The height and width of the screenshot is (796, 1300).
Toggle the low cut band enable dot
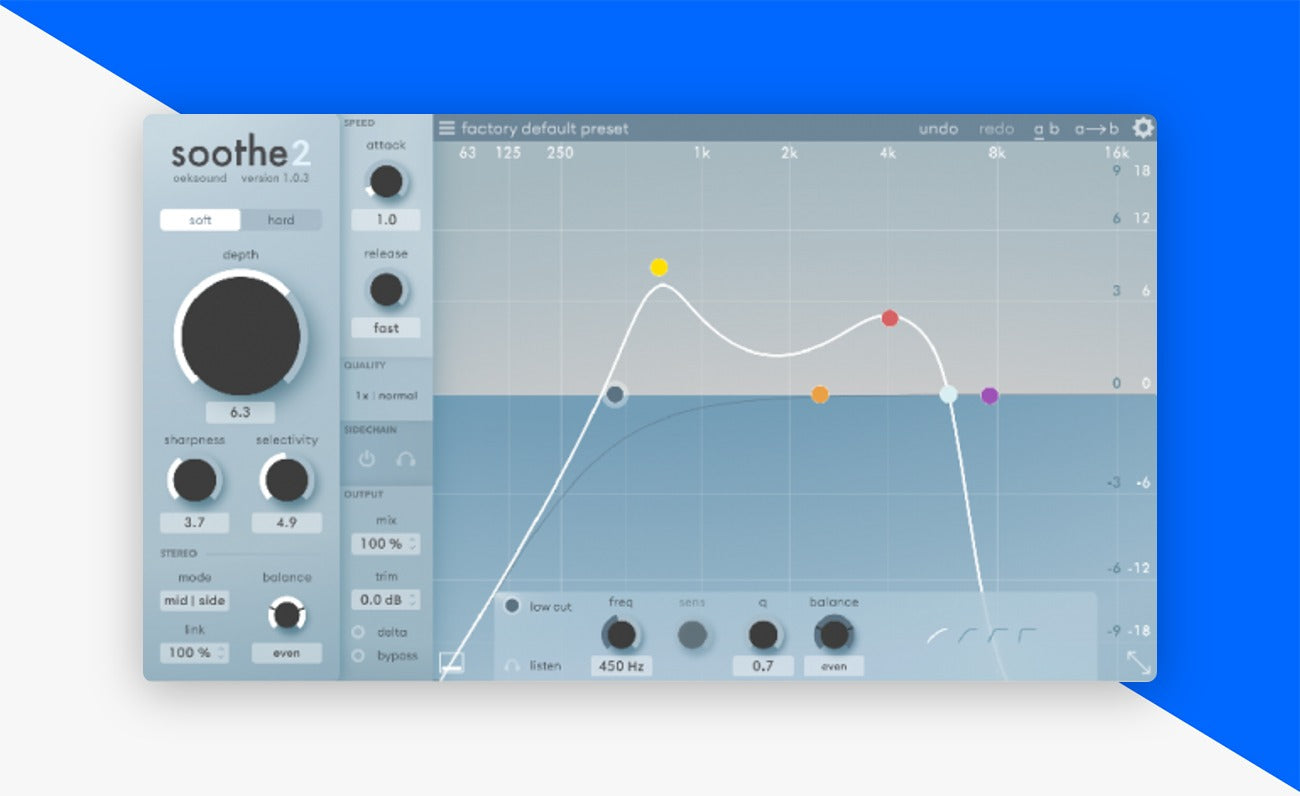512,606
